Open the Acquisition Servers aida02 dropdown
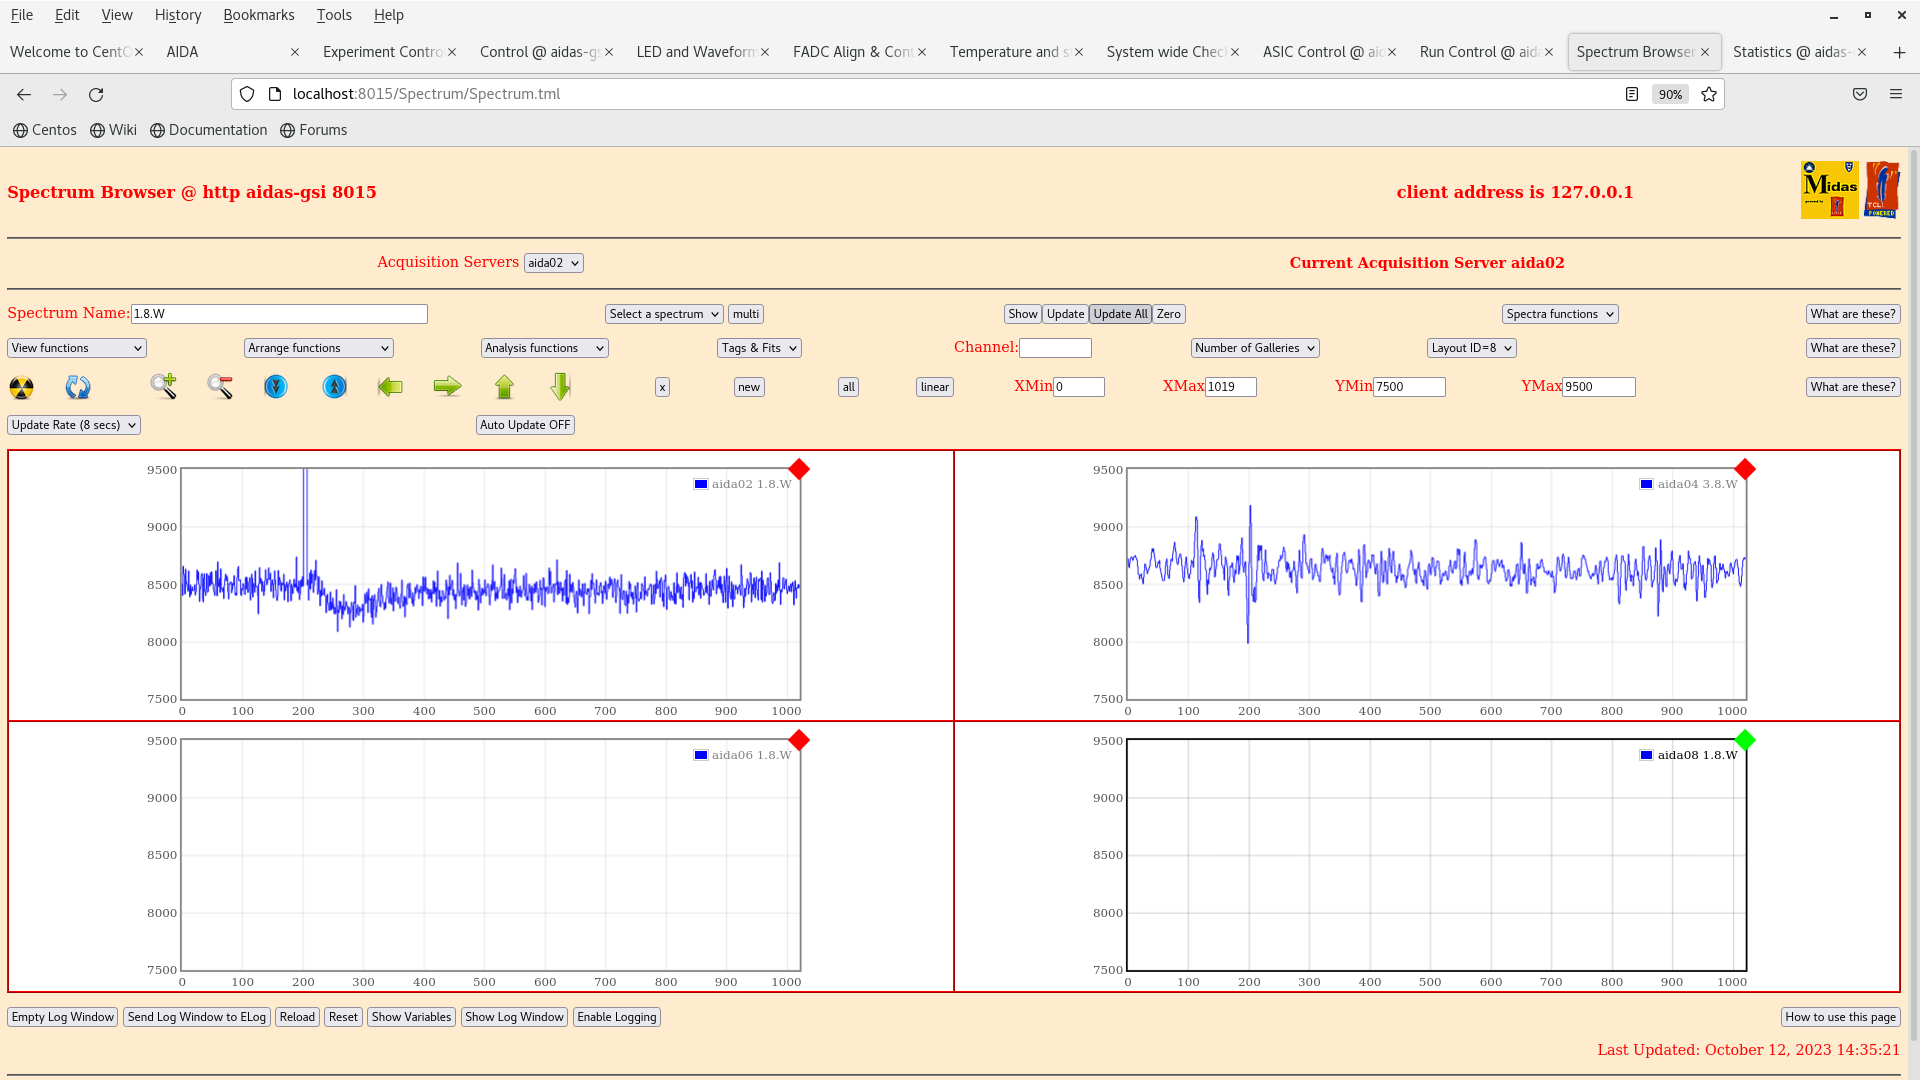The image size is (1920, 1080). point(553,263)
